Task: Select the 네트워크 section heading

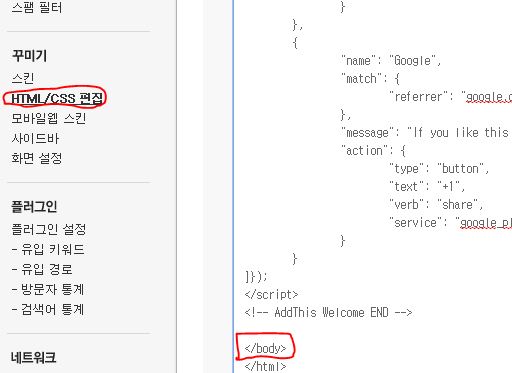Action: pyautogui.click(x=33, y=358)
